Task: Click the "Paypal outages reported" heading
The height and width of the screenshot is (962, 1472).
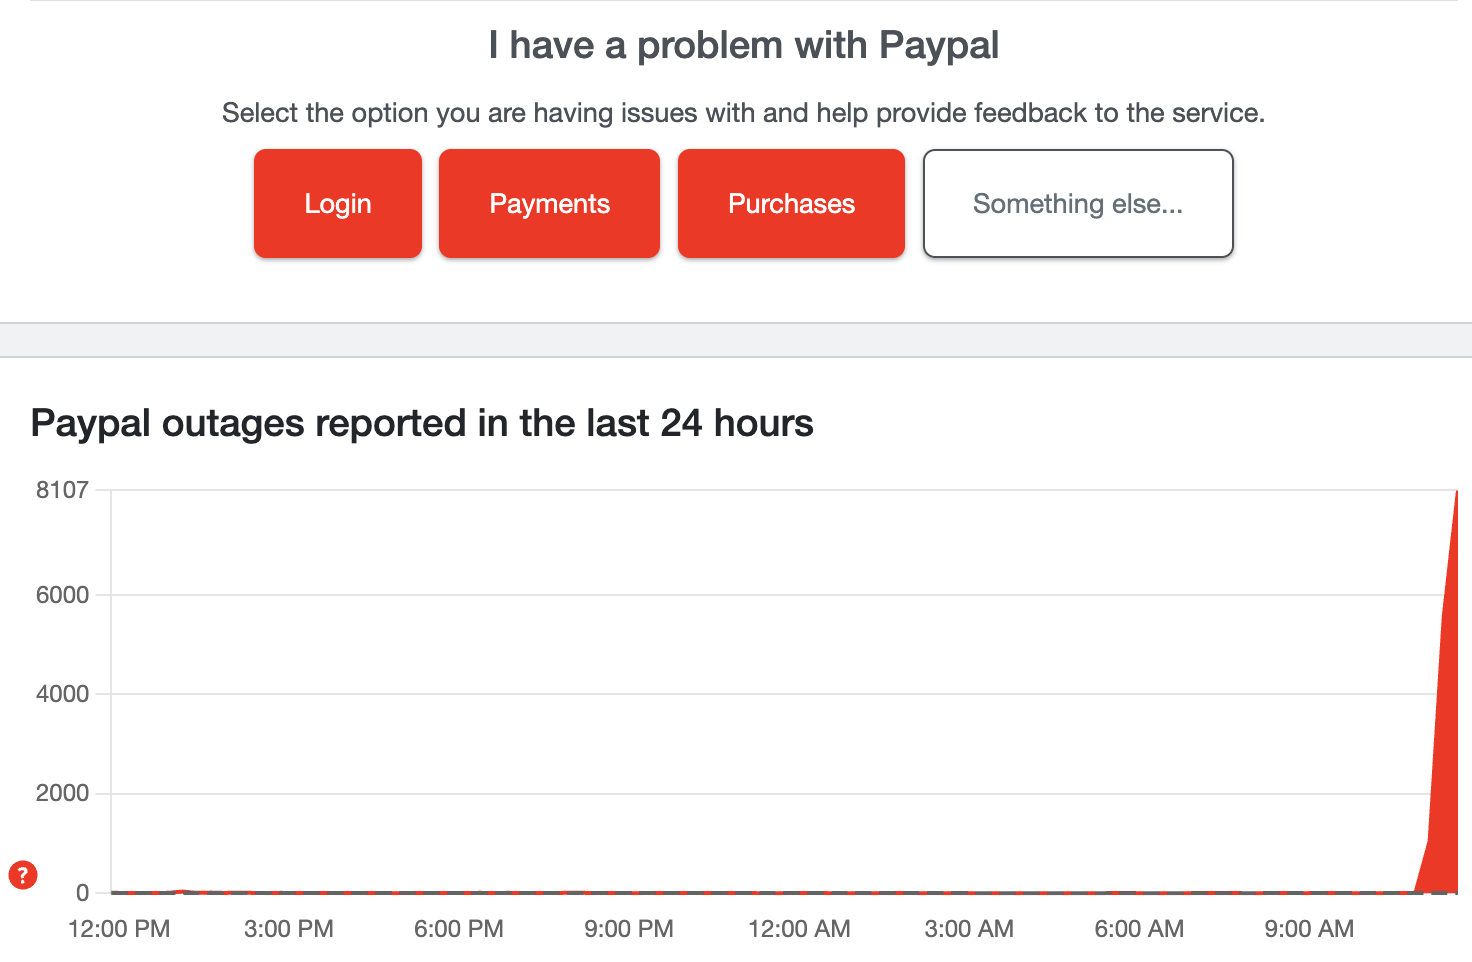Action: [x=422, y=423]
